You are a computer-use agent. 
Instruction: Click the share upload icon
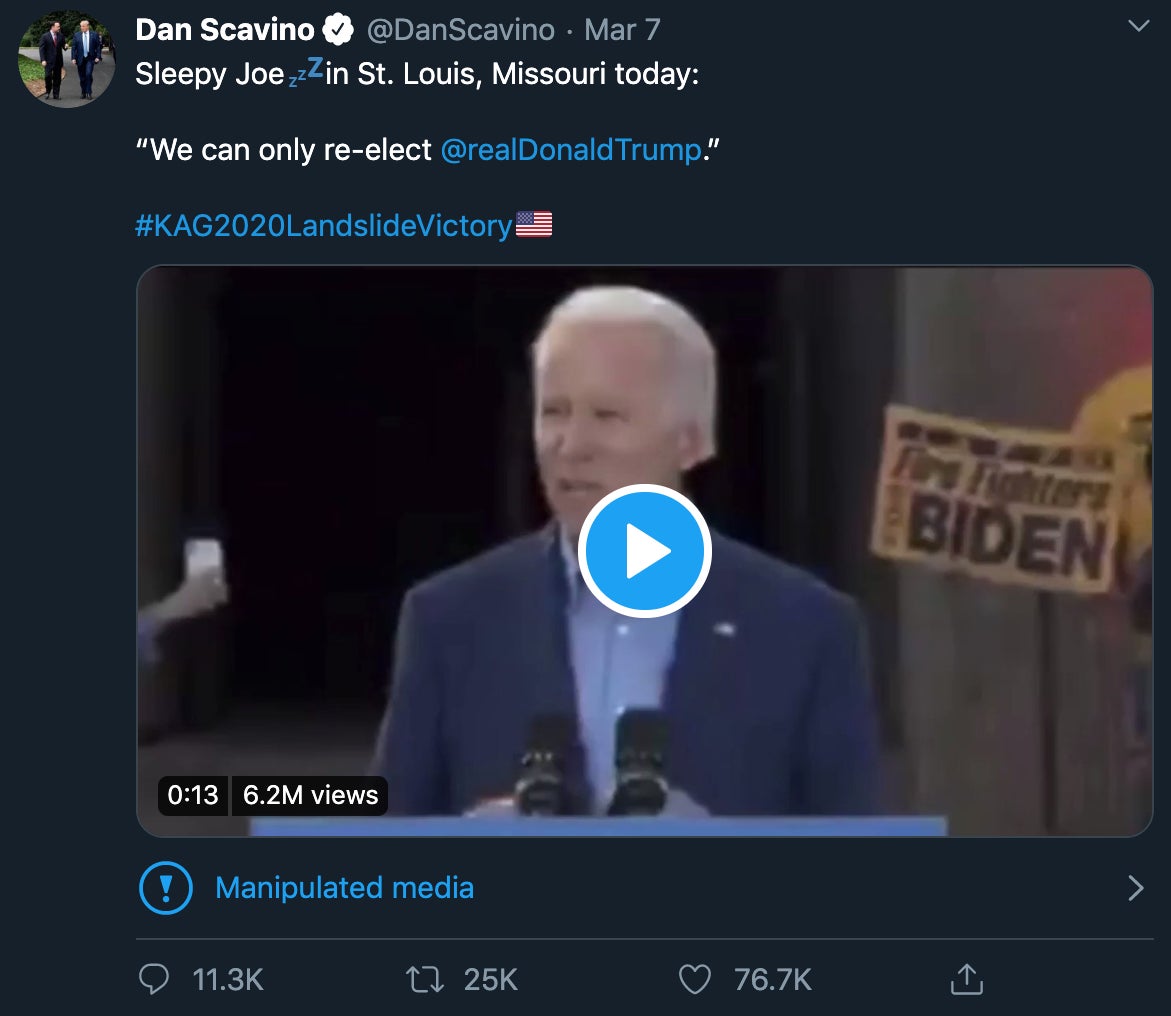click(x=966, y=980)
